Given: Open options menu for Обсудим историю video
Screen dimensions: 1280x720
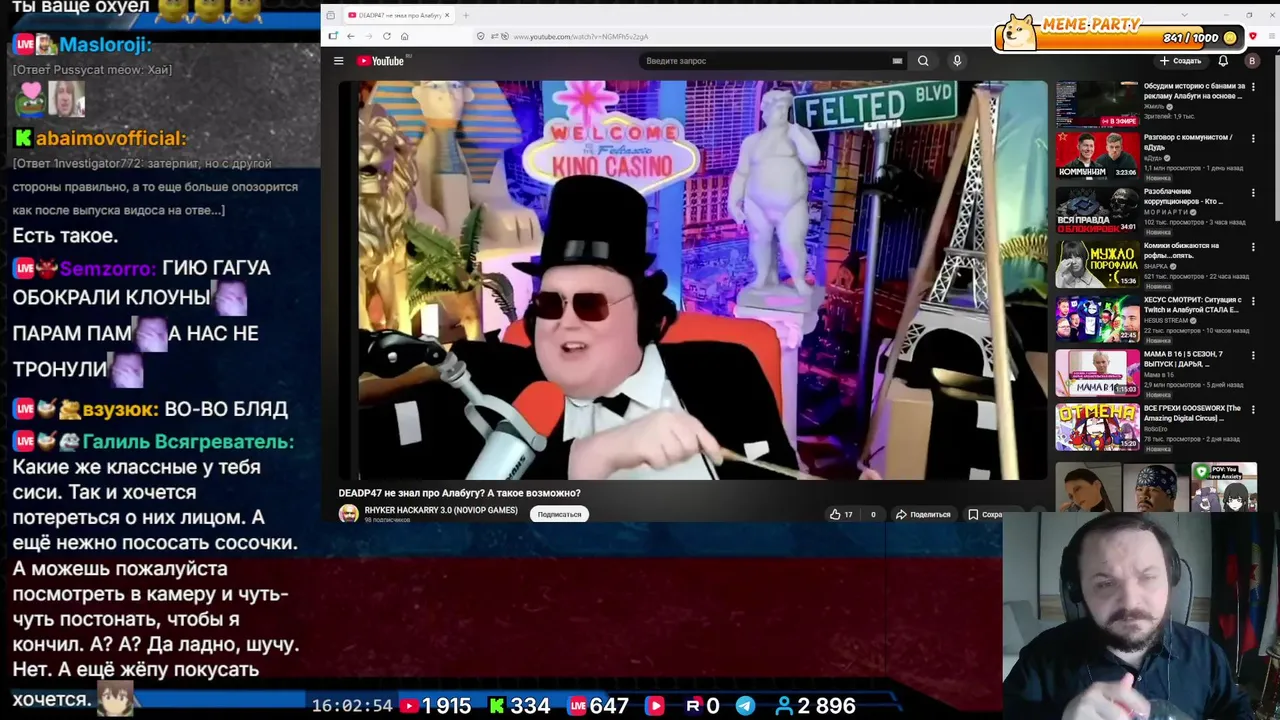Looking at the screenshot, I should (x=1253, y=87).
